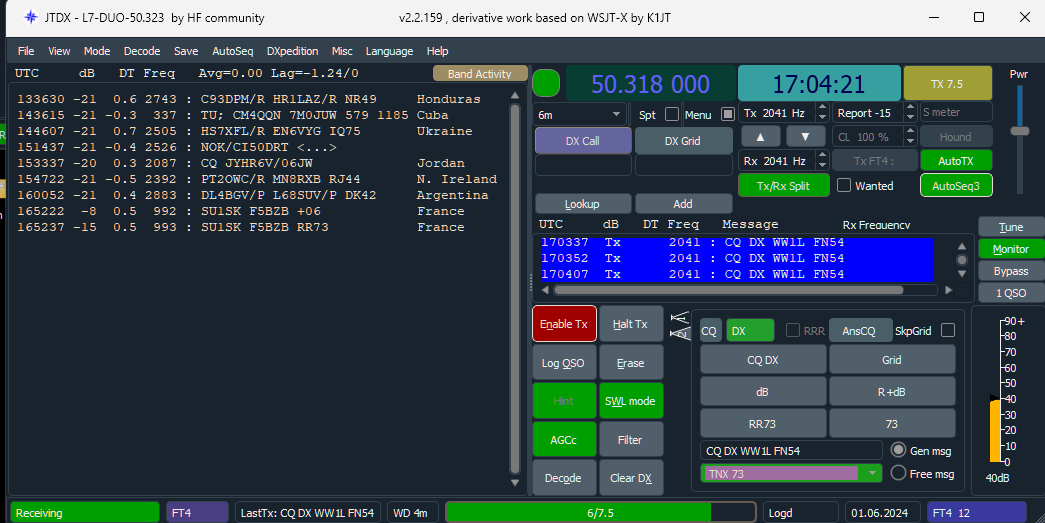This screenshot has width=1045, height=523.
Task: Click the double-arrow swap icon beside CQ
Action: (680, 325)
